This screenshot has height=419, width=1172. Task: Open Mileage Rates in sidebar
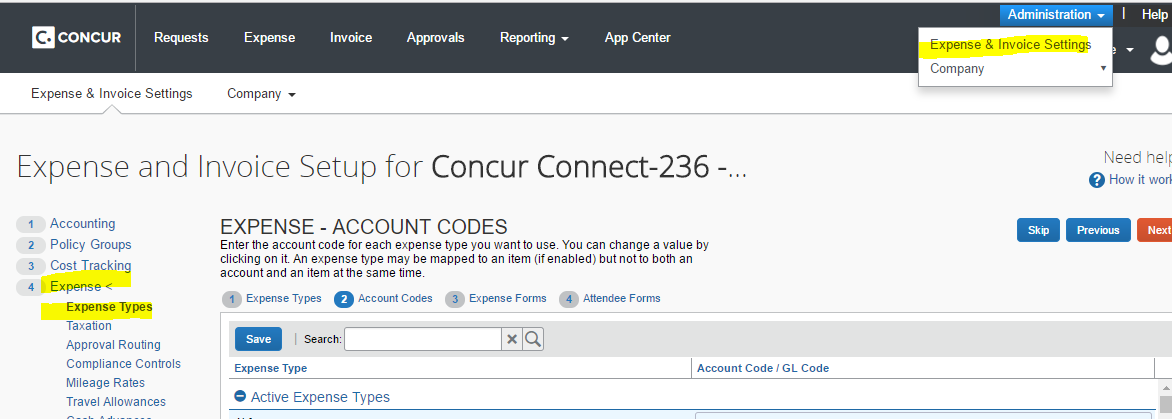coord(105,382)
